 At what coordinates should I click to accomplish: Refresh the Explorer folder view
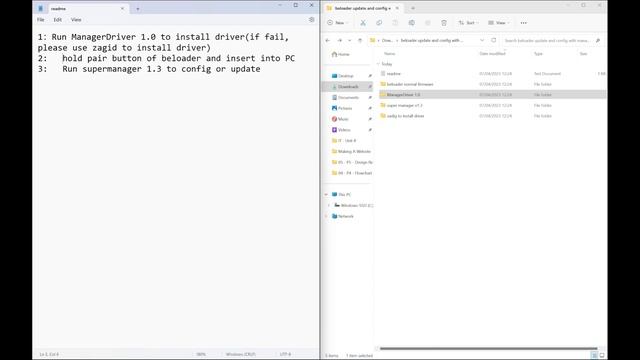[x=493, y=40]
